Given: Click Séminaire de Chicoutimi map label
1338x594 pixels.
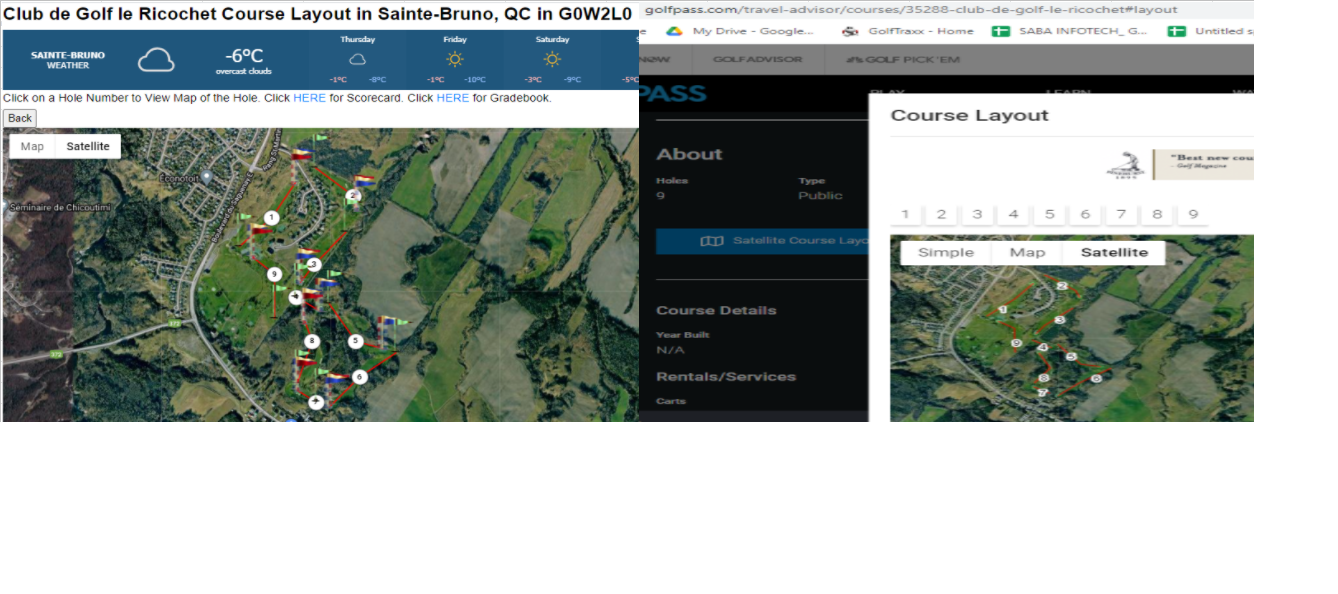Looking at the screenshot, I should tap(59, 207).
